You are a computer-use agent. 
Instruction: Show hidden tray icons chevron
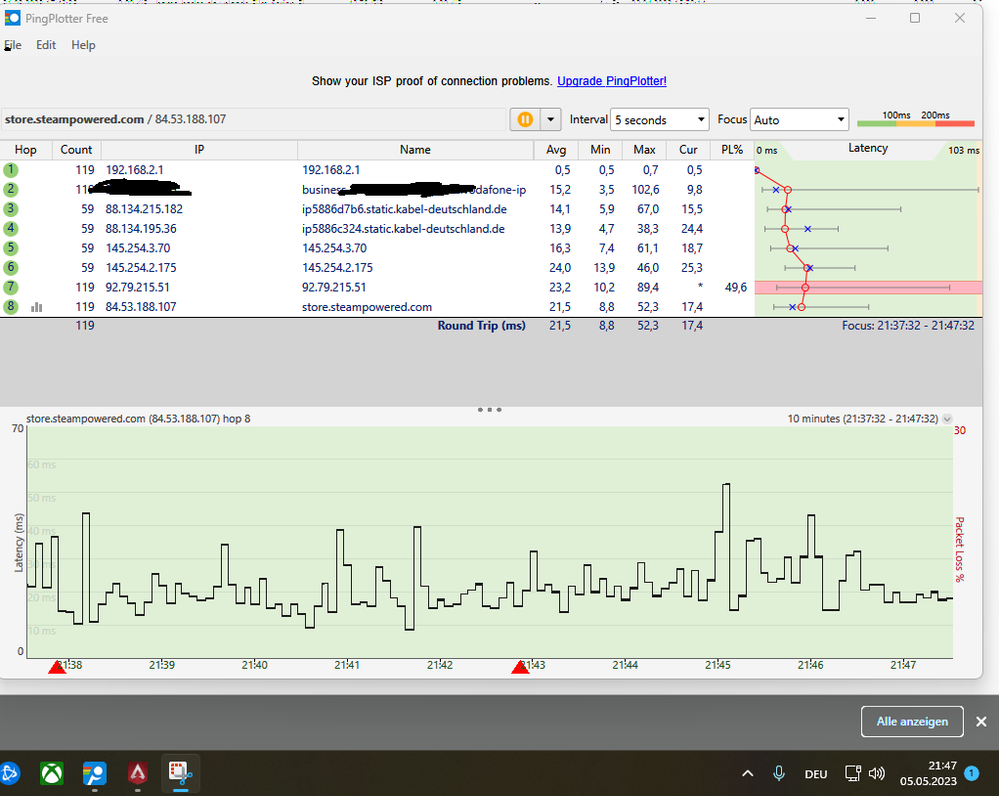747,774
